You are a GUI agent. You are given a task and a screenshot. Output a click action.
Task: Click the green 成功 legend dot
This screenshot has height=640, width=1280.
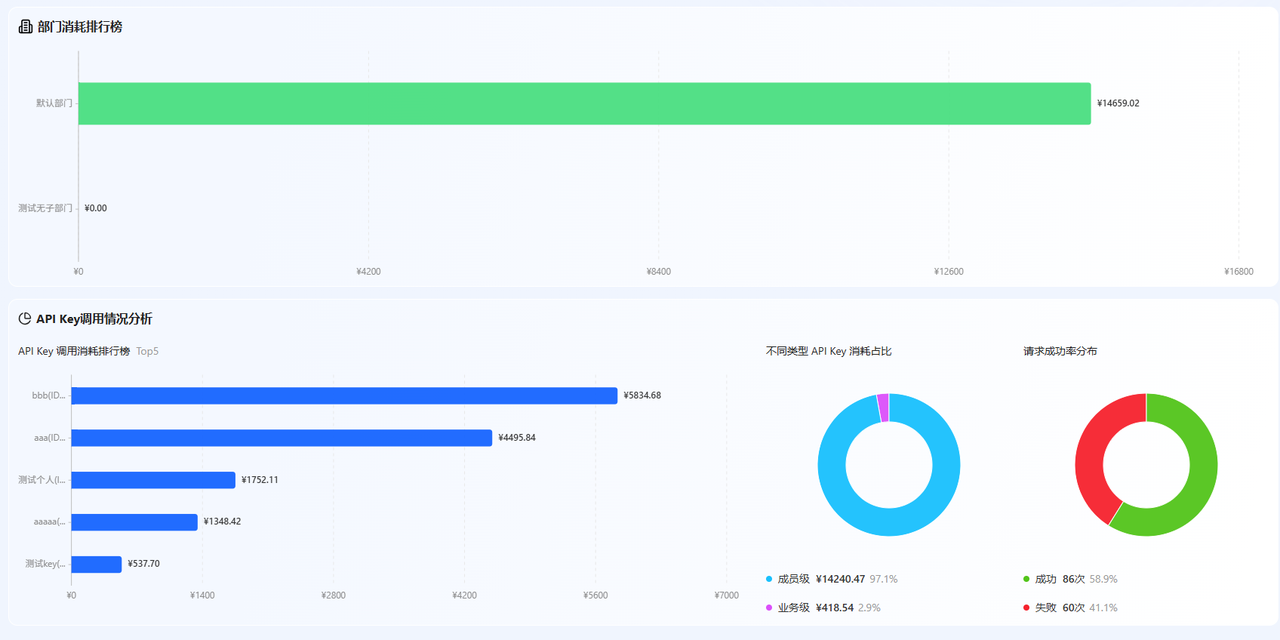point(1026,579)
